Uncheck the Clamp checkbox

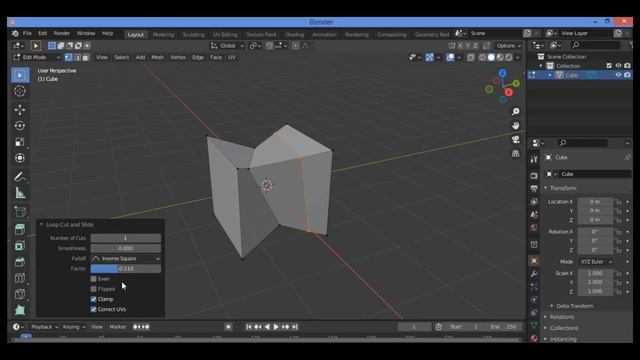pos(93,299)
